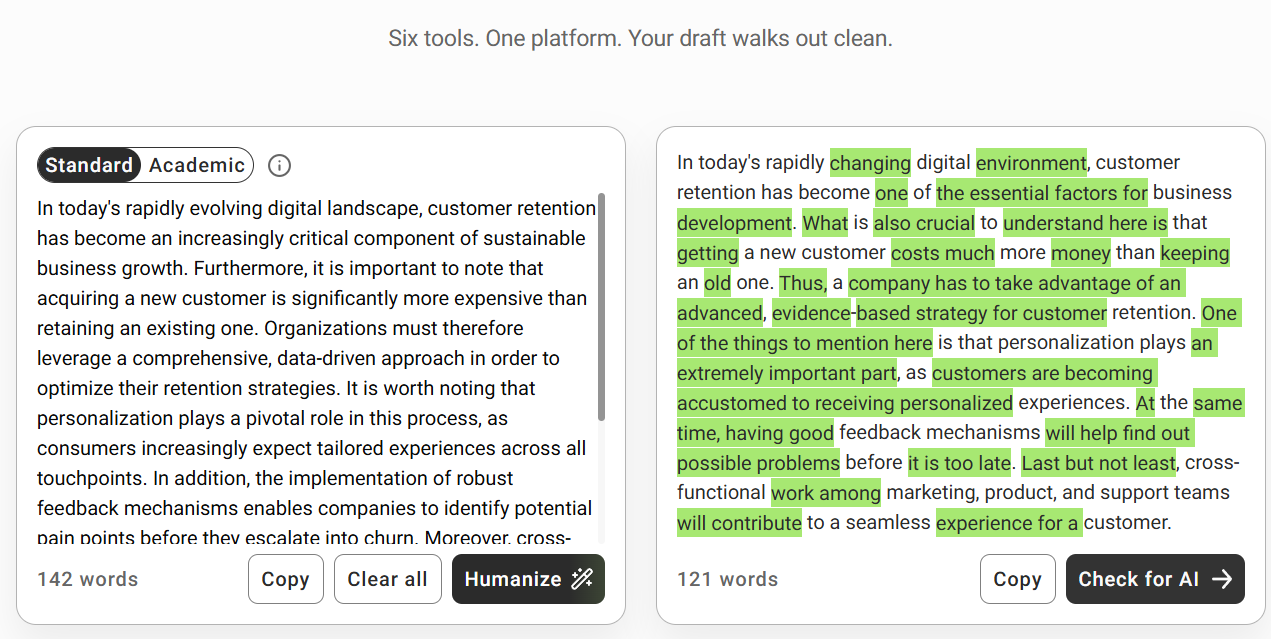
Task: Copy the humanized output text
Action: click(1018, 579)
